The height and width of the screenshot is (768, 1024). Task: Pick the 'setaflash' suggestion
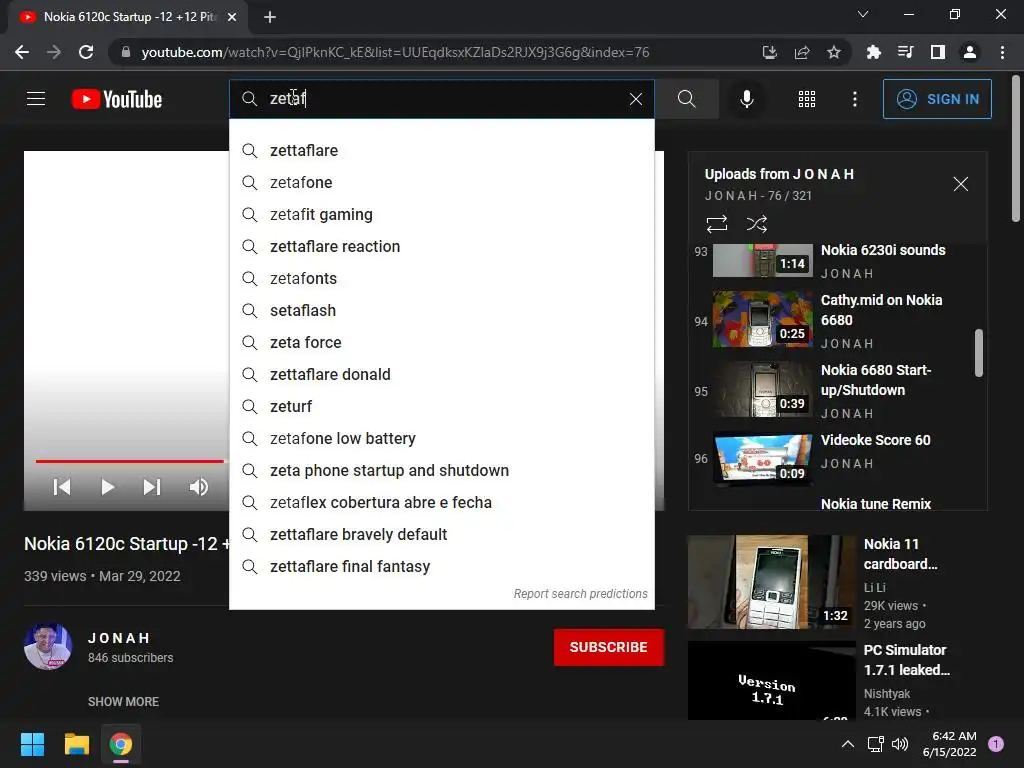click(x=441, y=311)
